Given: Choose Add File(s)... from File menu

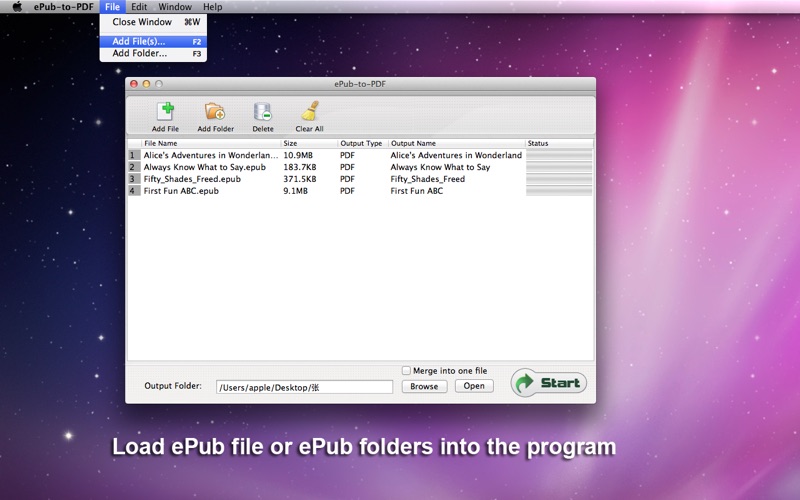Looking at the screenshot, I should (153, 41).
